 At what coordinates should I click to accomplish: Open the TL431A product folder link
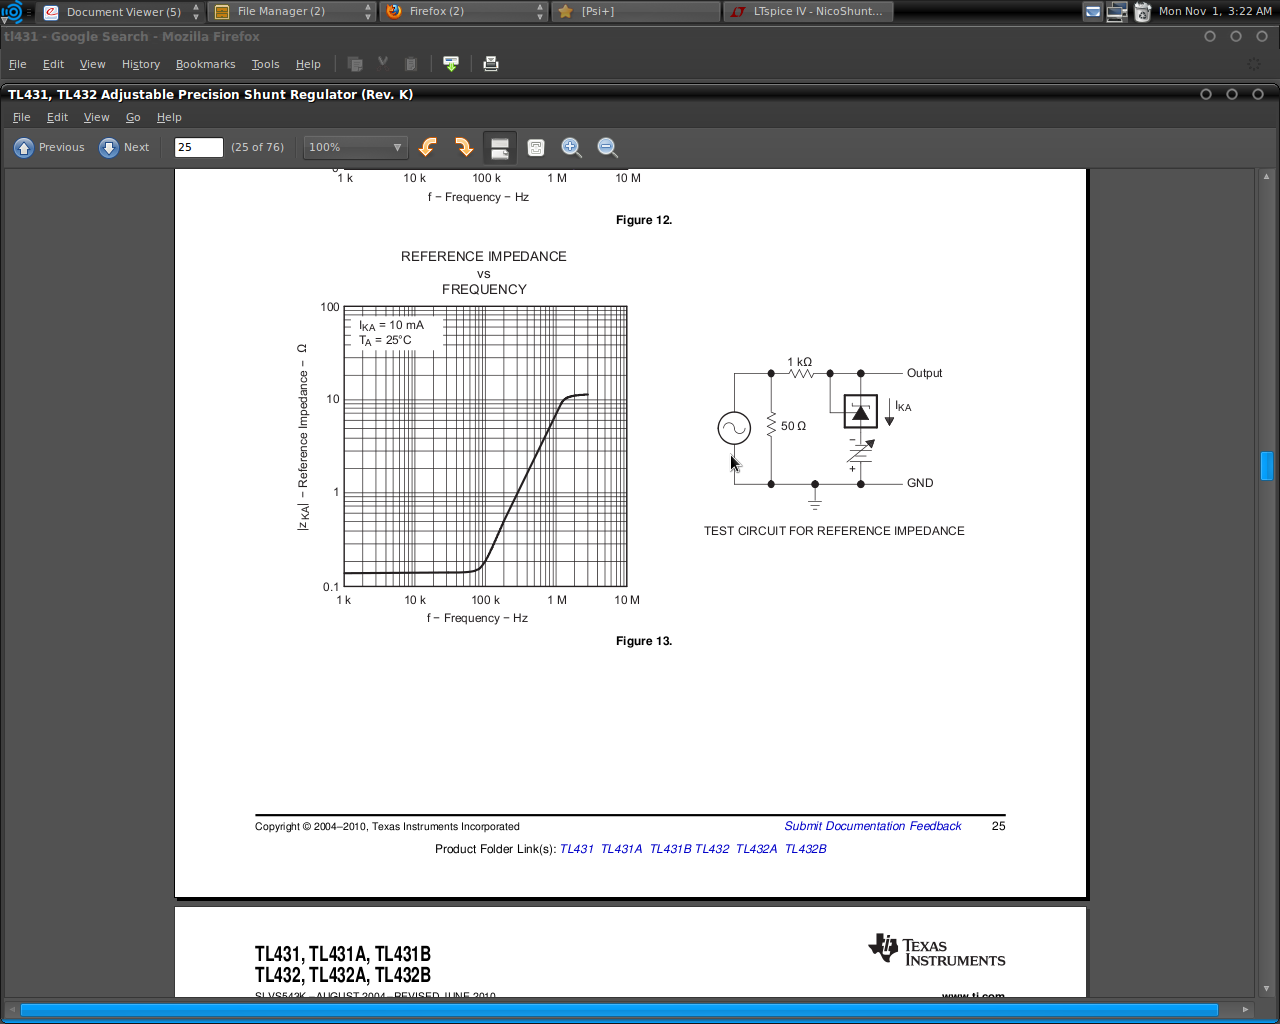pos(621,849)
